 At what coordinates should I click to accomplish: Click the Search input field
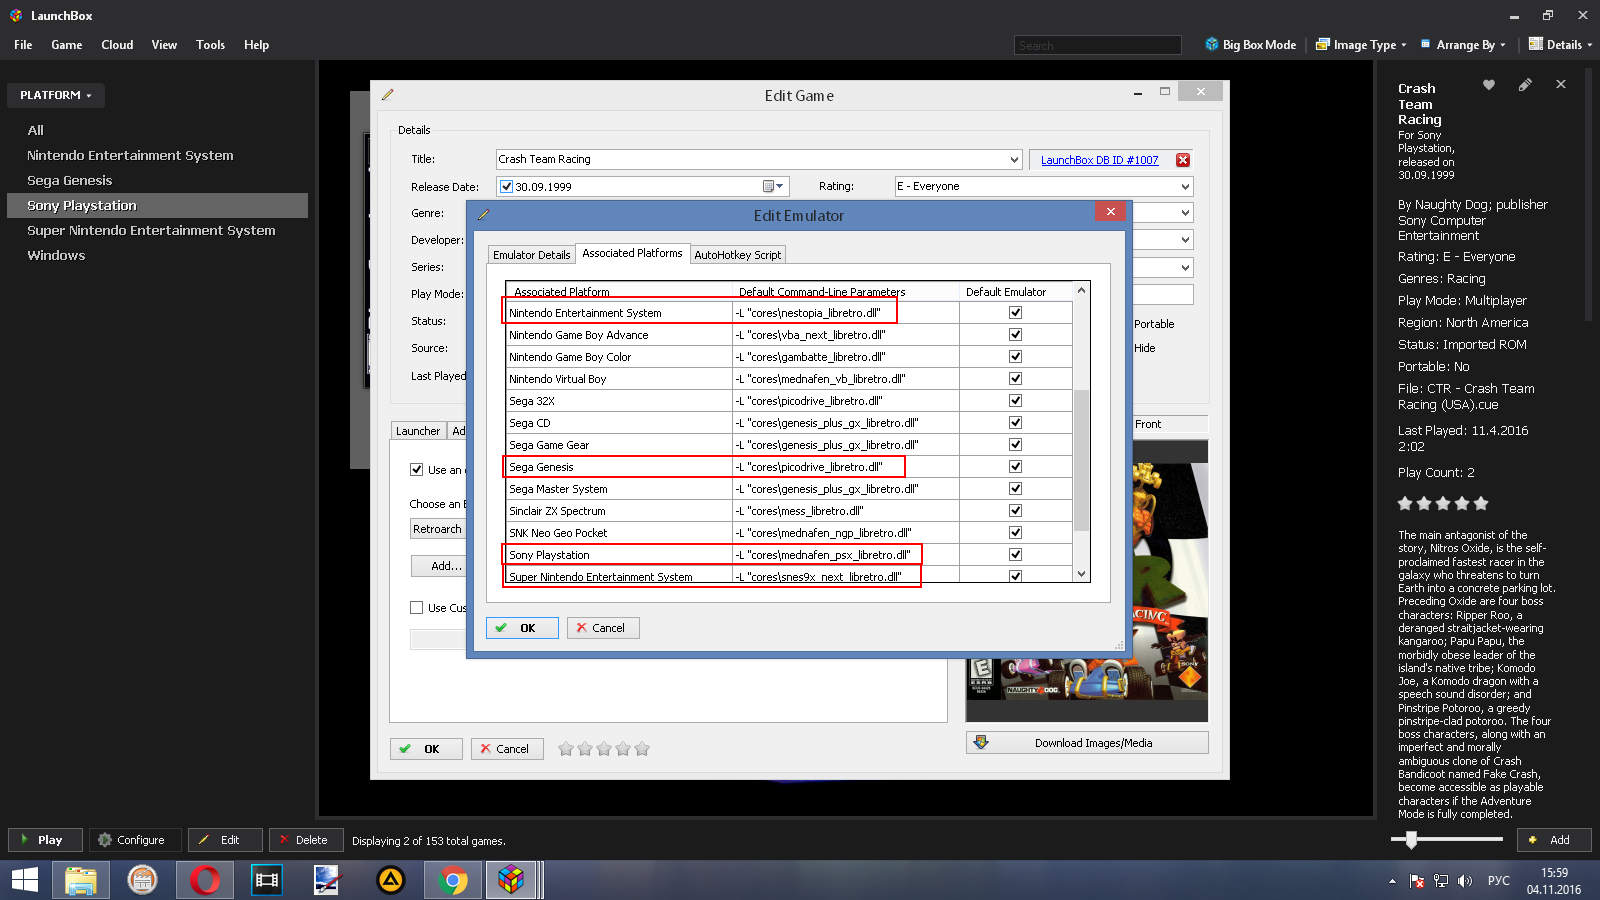(1098, 45)
